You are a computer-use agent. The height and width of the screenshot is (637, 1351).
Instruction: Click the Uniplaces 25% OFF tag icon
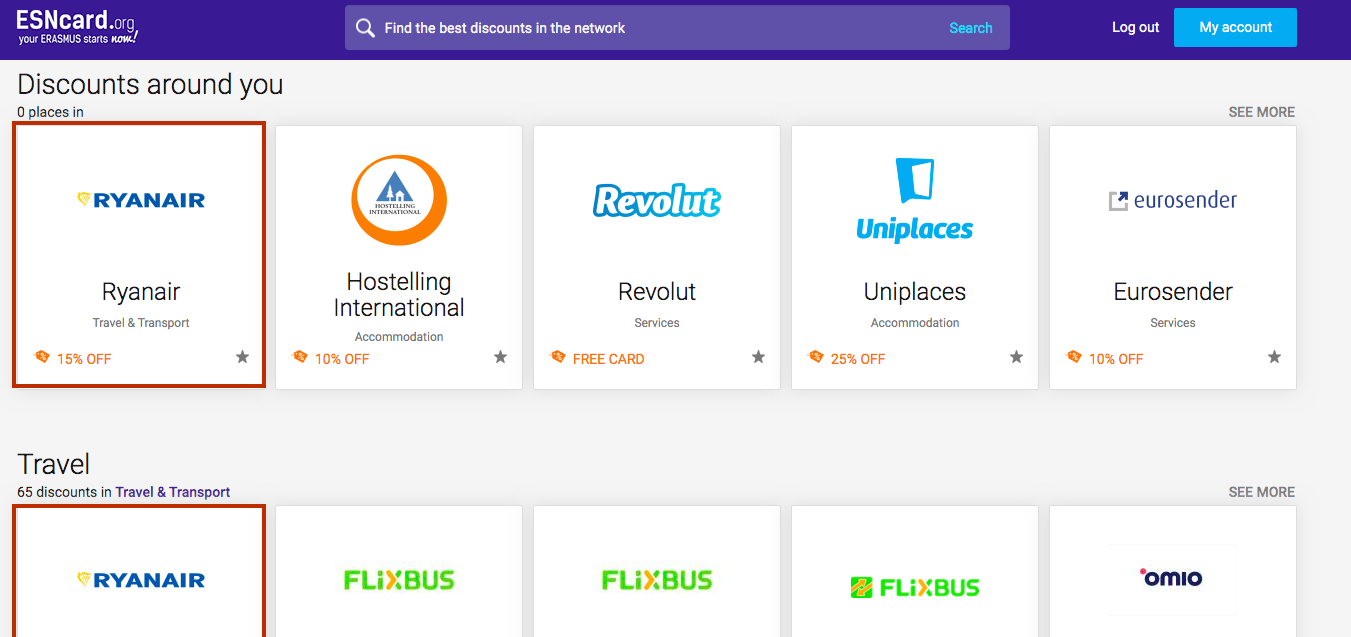[816, 356]
